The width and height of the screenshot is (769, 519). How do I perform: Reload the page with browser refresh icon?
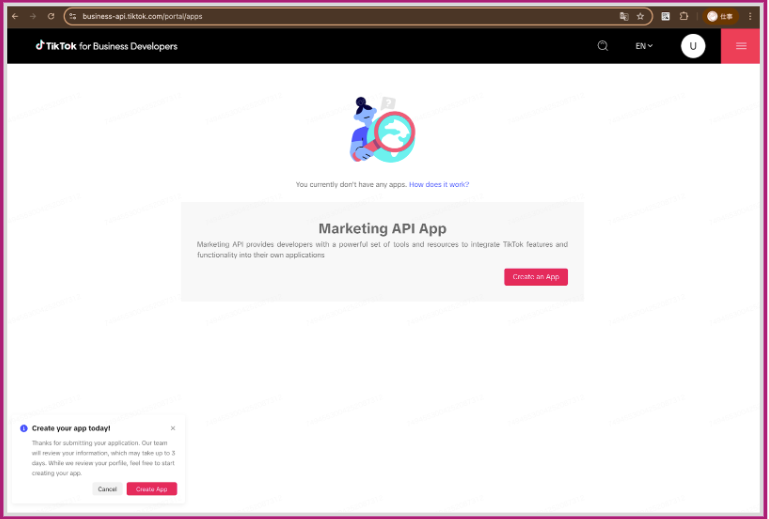pos(51,16)
